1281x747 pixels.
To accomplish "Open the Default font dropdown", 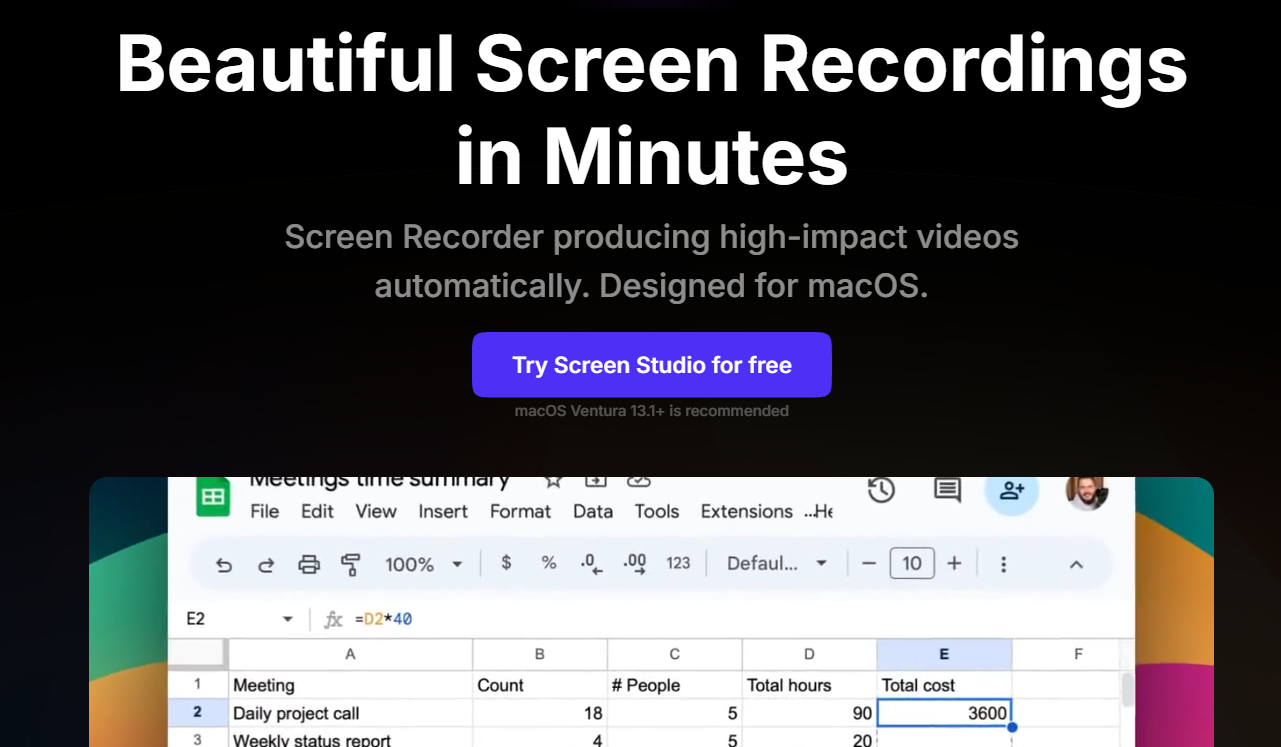I will [777, 563].
